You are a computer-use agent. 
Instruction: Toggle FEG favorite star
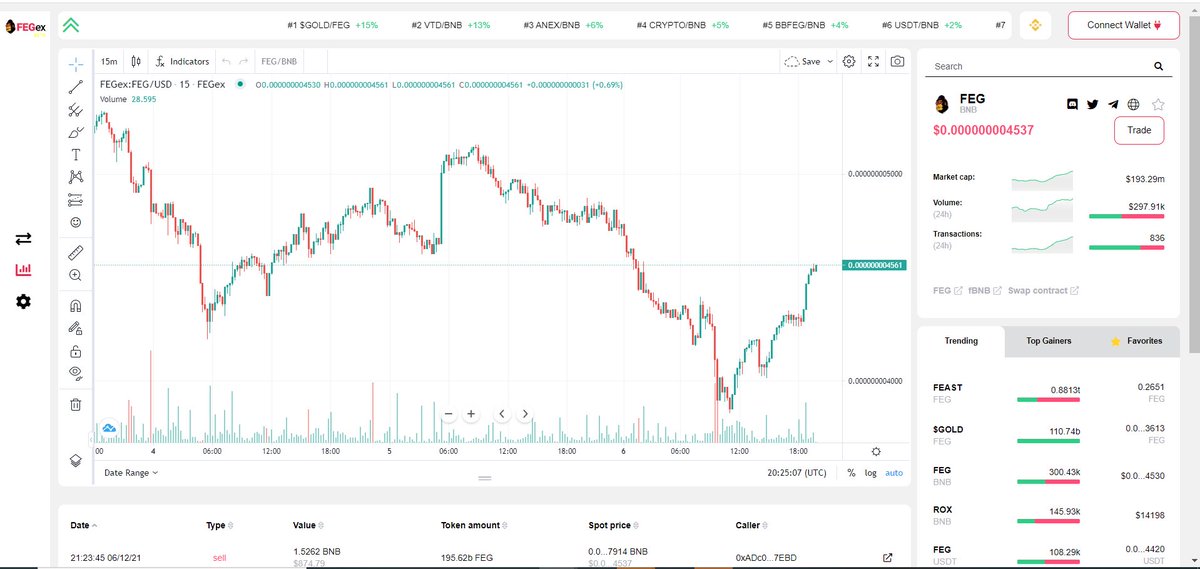1158,104
